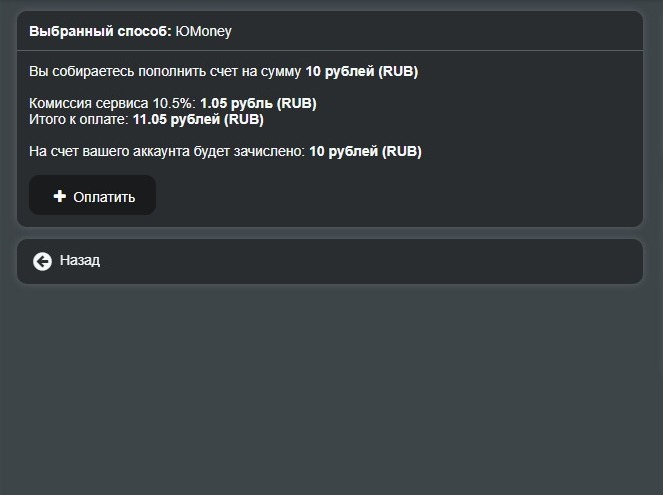Click the Итого к оплате label
Viewport: 663px width, 495px height.
79,119
